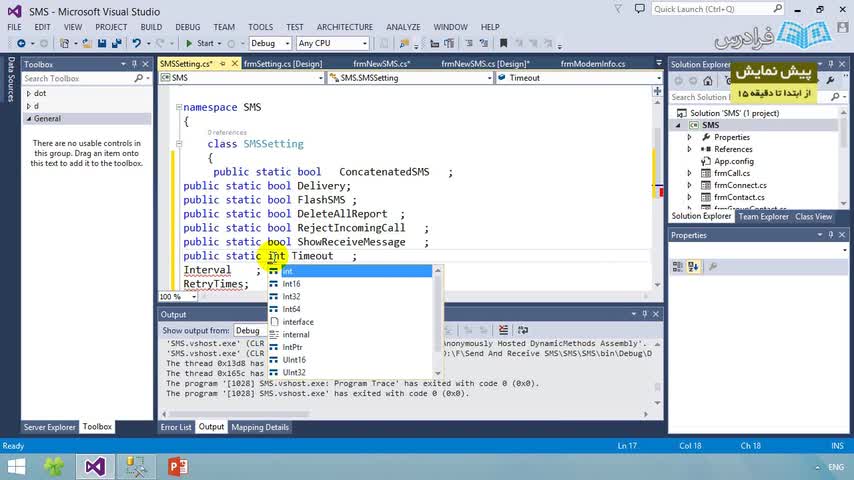Viewport: 854px width, 480px height.
Task: Click the Navigate Backward toolbar icon
Action: [21, 43]
